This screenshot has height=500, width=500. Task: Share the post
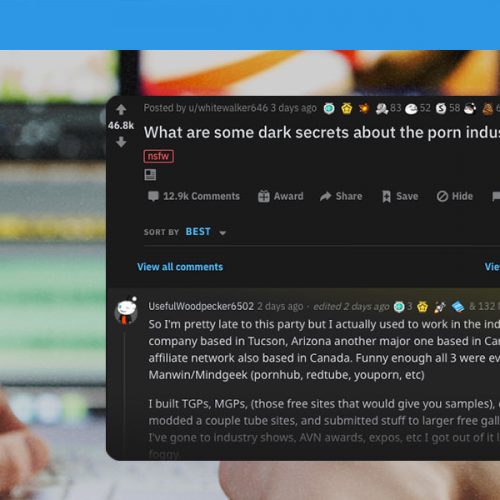[x=341, y=196]
